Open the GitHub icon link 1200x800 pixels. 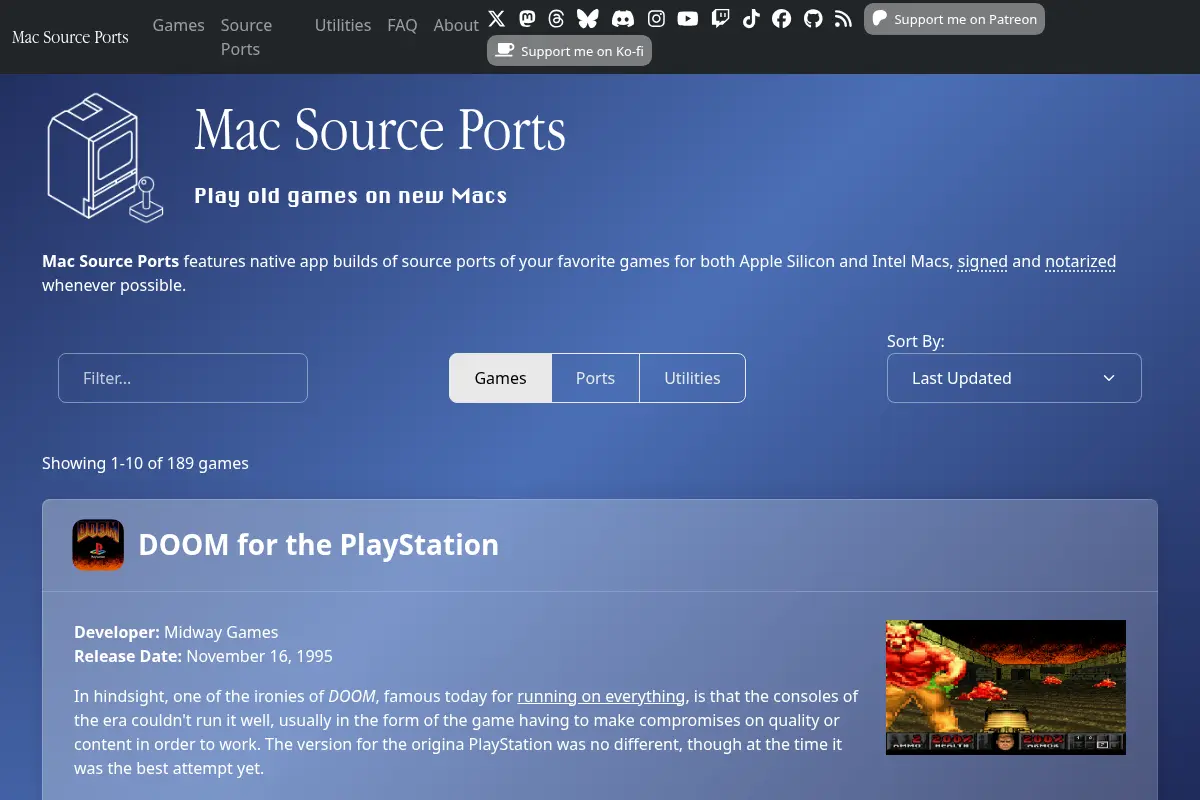(x=813, y=19)
